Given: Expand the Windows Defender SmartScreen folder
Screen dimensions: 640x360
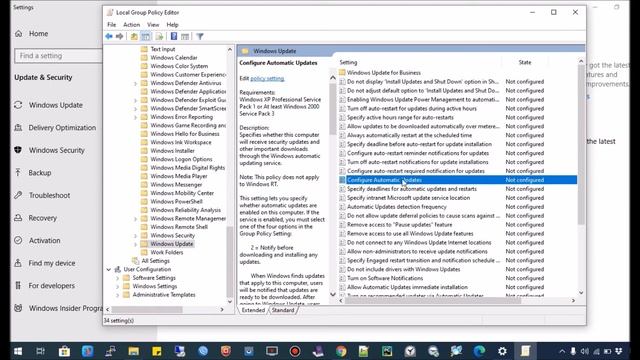Looking at the screenshot, I should 136,109.
